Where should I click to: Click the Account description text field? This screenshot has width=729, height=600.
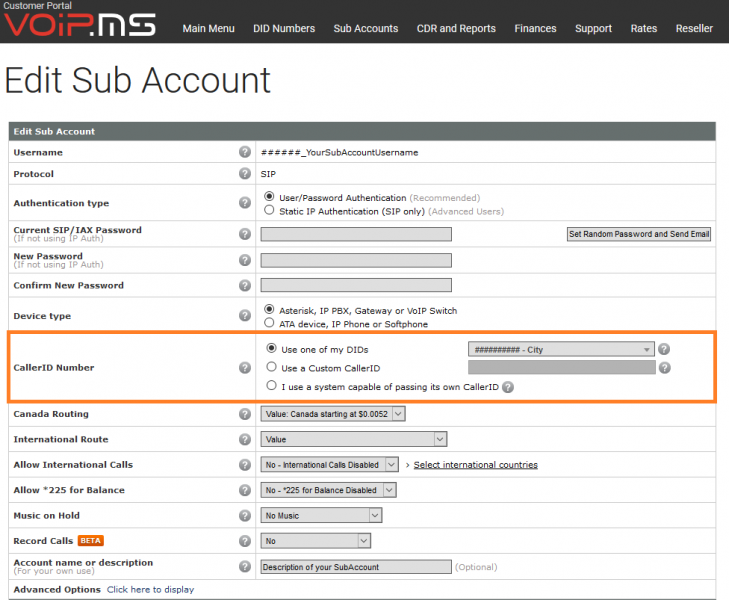click(x=356, y=567)
